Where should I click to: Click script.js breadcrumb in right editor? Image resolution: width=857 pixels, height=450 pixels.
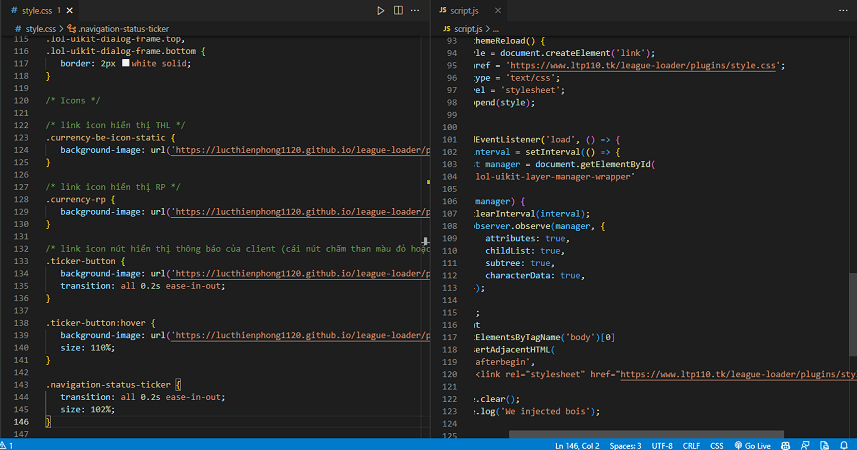coord(468,29)
